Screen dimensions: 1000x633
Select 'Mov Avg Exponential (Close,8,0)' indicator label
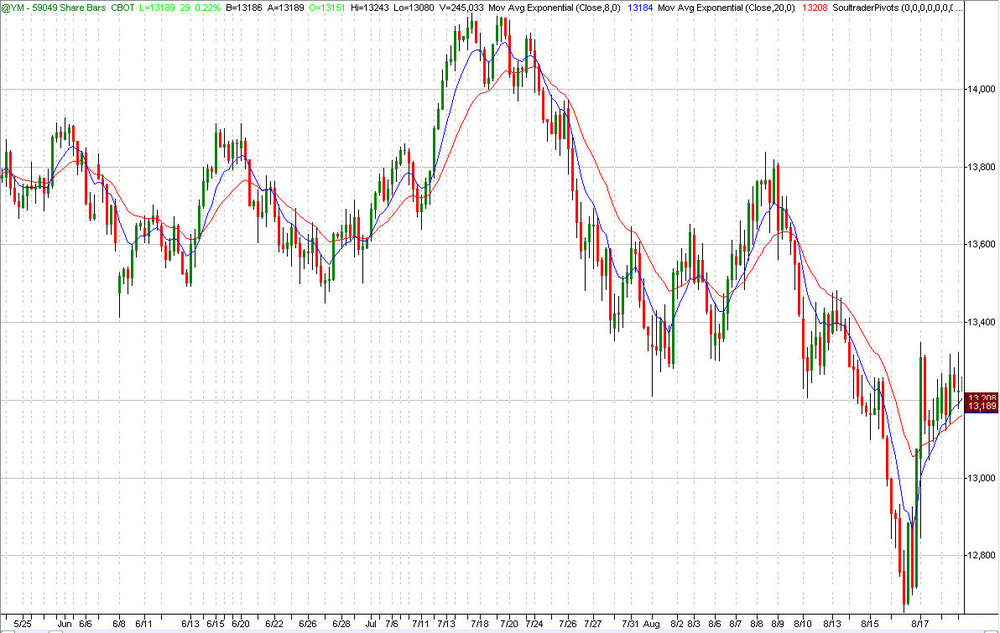click(554, 8)
